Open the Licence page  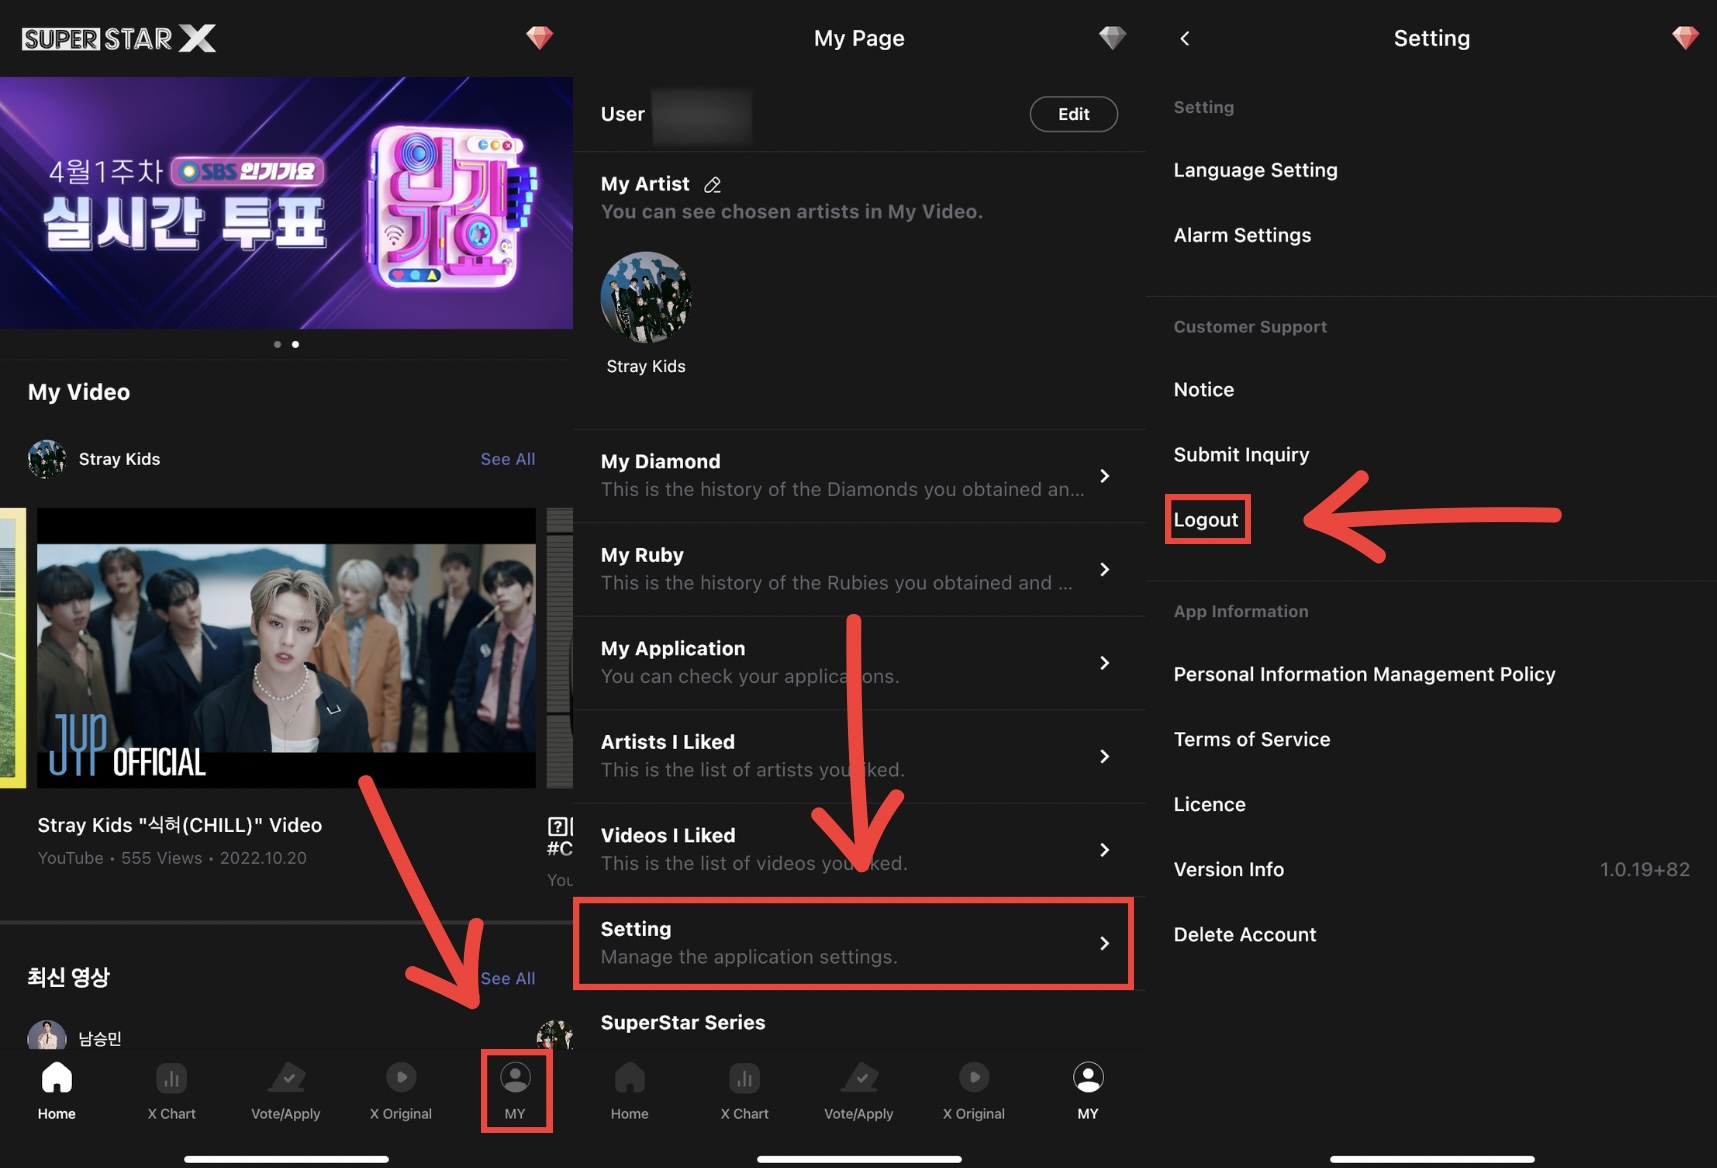click(x=1209, y=805)
